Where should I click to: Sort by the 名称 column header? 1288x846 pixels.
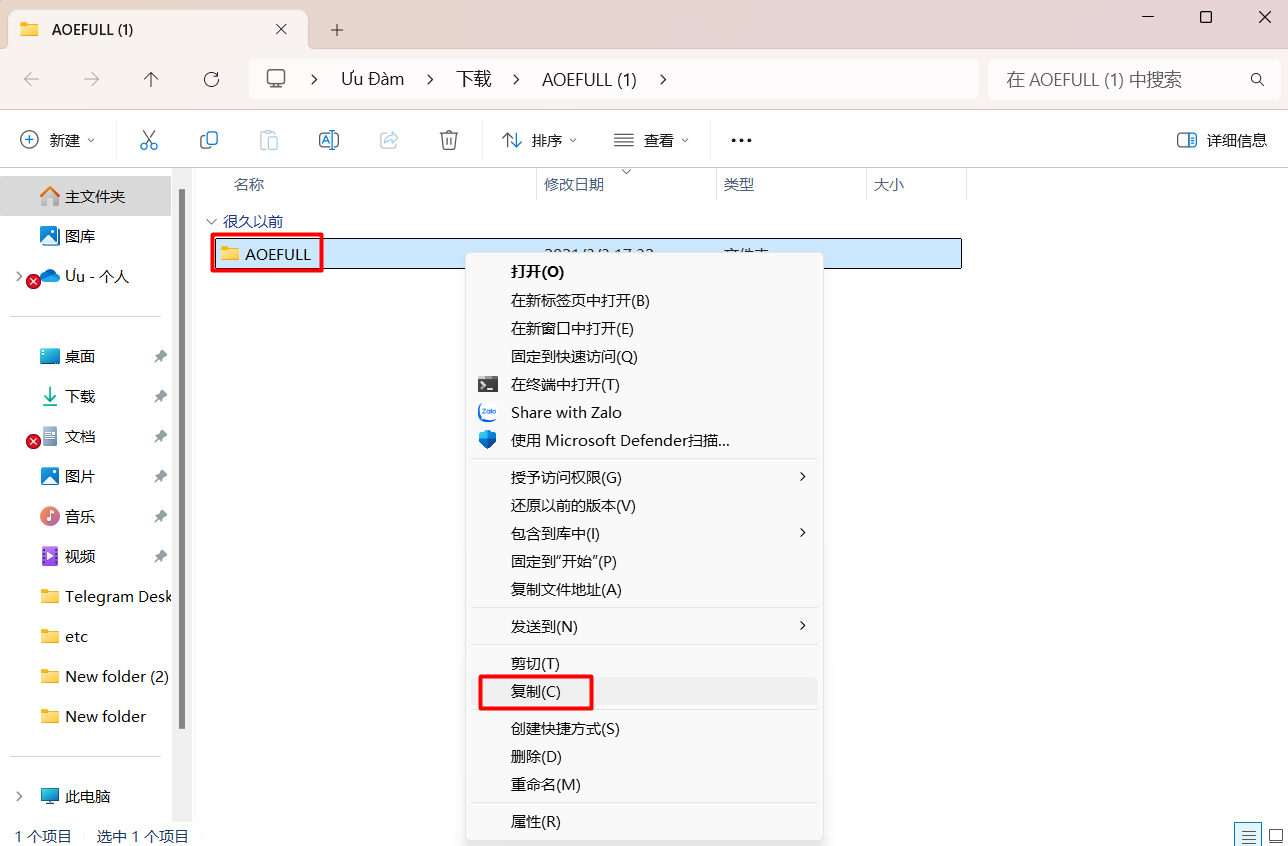pyautogui.click(x=249, y=185)
